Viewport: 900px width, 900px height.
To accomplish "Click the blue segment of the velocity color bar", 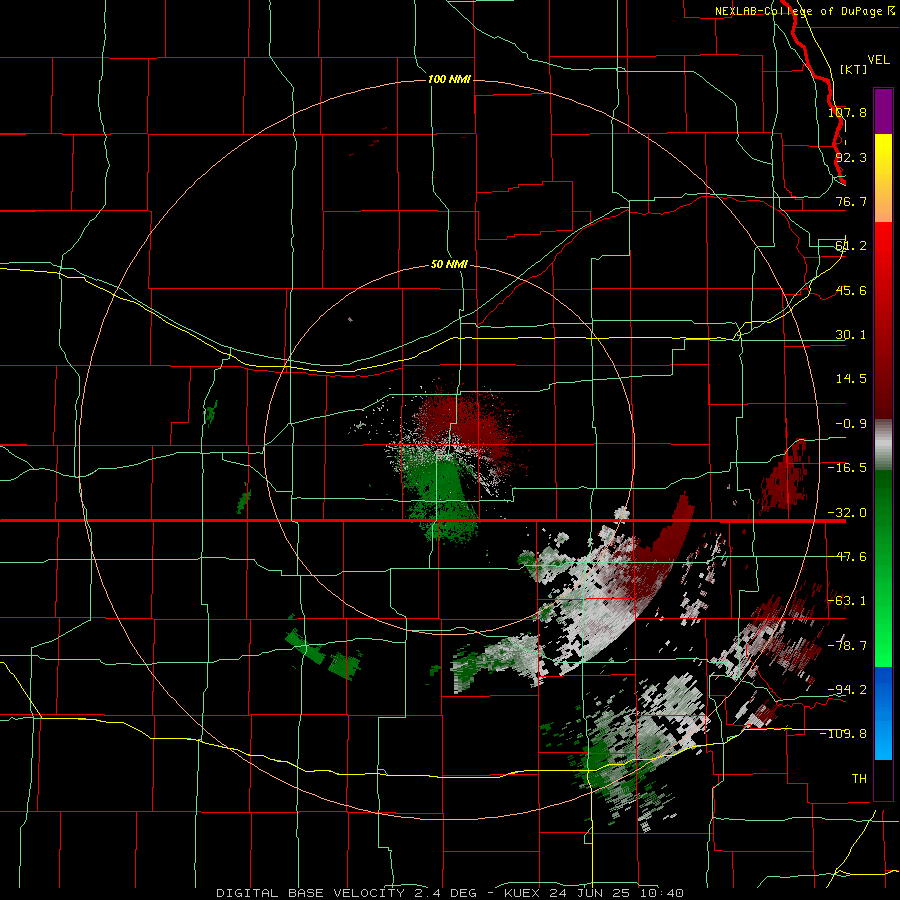I will pyautogui.click(x=883, y=713).
